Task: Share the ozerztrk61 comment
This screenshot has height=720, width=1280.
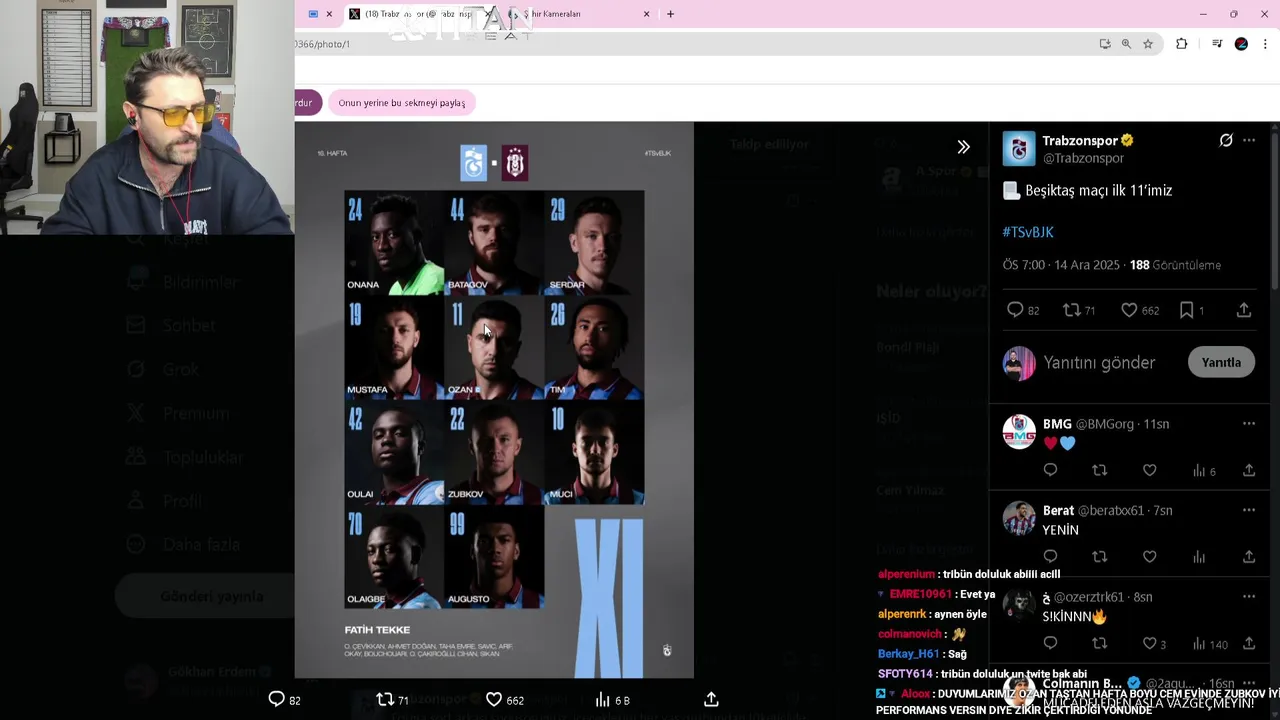Action: tap(1249, 644)
